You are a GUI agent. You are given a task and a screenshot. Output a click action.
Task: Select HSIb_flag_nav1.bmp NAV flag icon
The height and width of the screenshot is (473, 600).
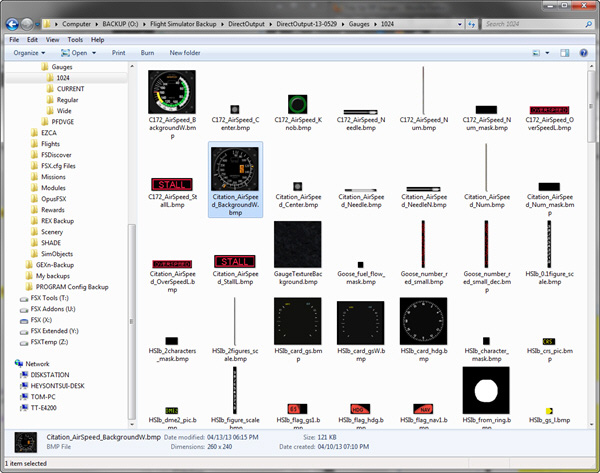423,409
